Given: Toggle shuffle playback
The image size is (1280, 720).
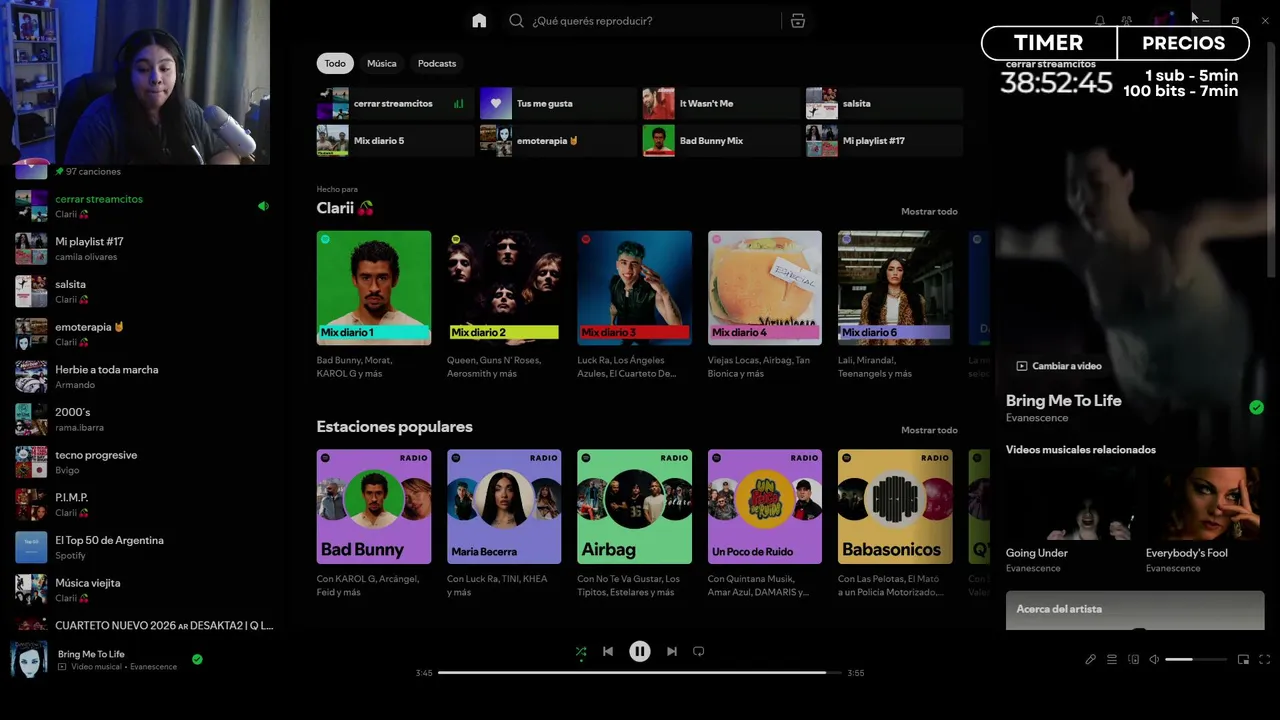Looking at the screenshot, I should pos(581,652).
